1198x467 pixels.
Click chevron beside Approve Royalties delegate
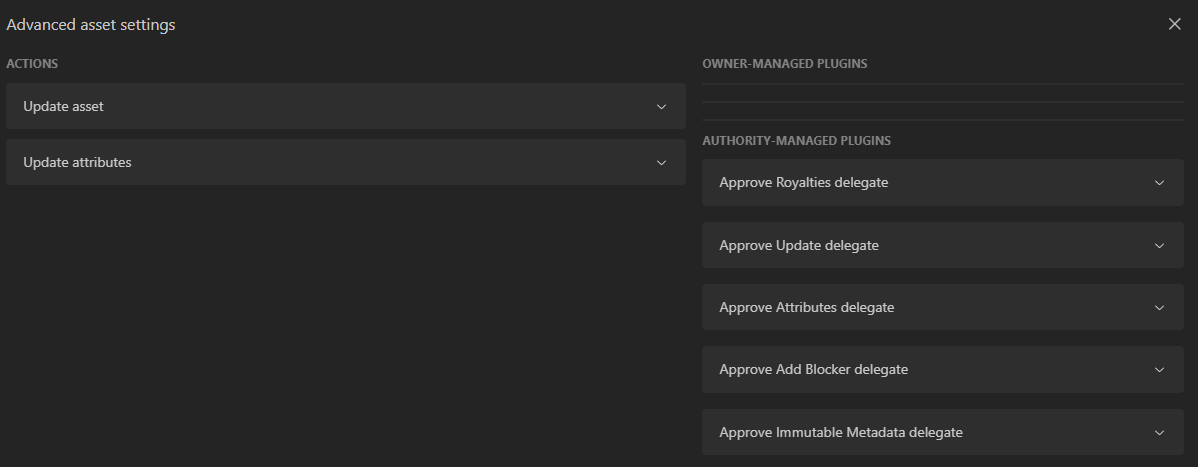coord(1159,183)
